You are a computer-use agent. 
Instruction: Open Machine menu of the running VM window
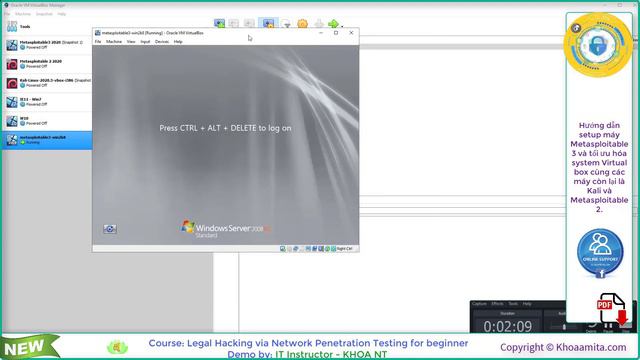click(114, 42)
